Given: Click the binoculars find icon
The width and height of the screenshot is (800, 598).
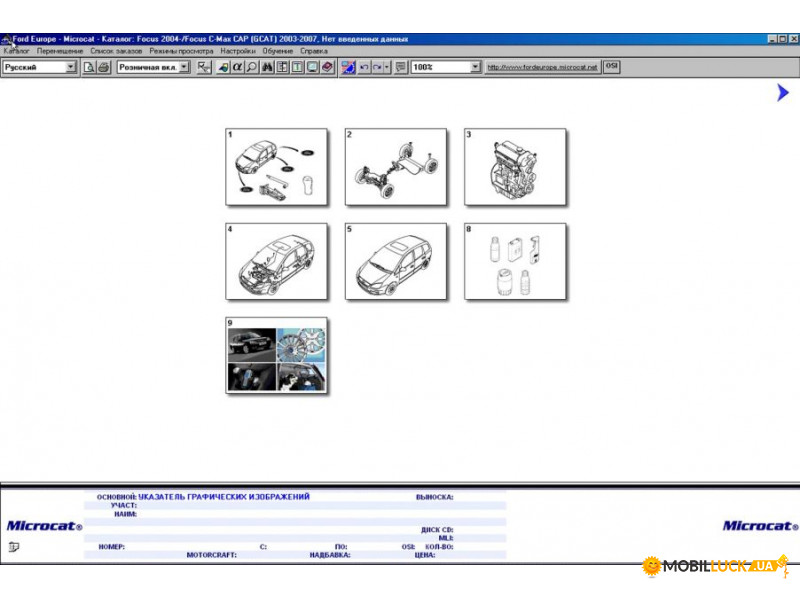Looking at the screenshot, I should pyautogui.click(x=268, y=67).
